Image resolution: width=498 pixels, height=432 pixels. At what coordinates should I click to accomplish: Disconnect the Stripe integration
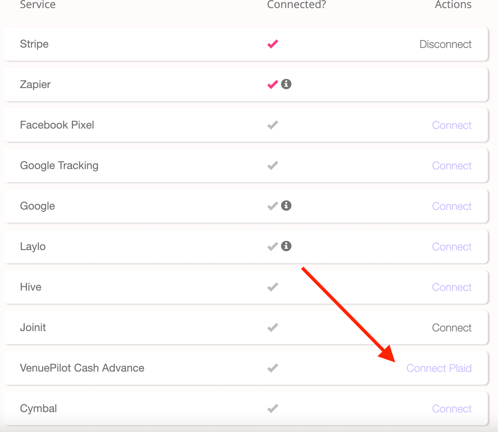(445, 44)
